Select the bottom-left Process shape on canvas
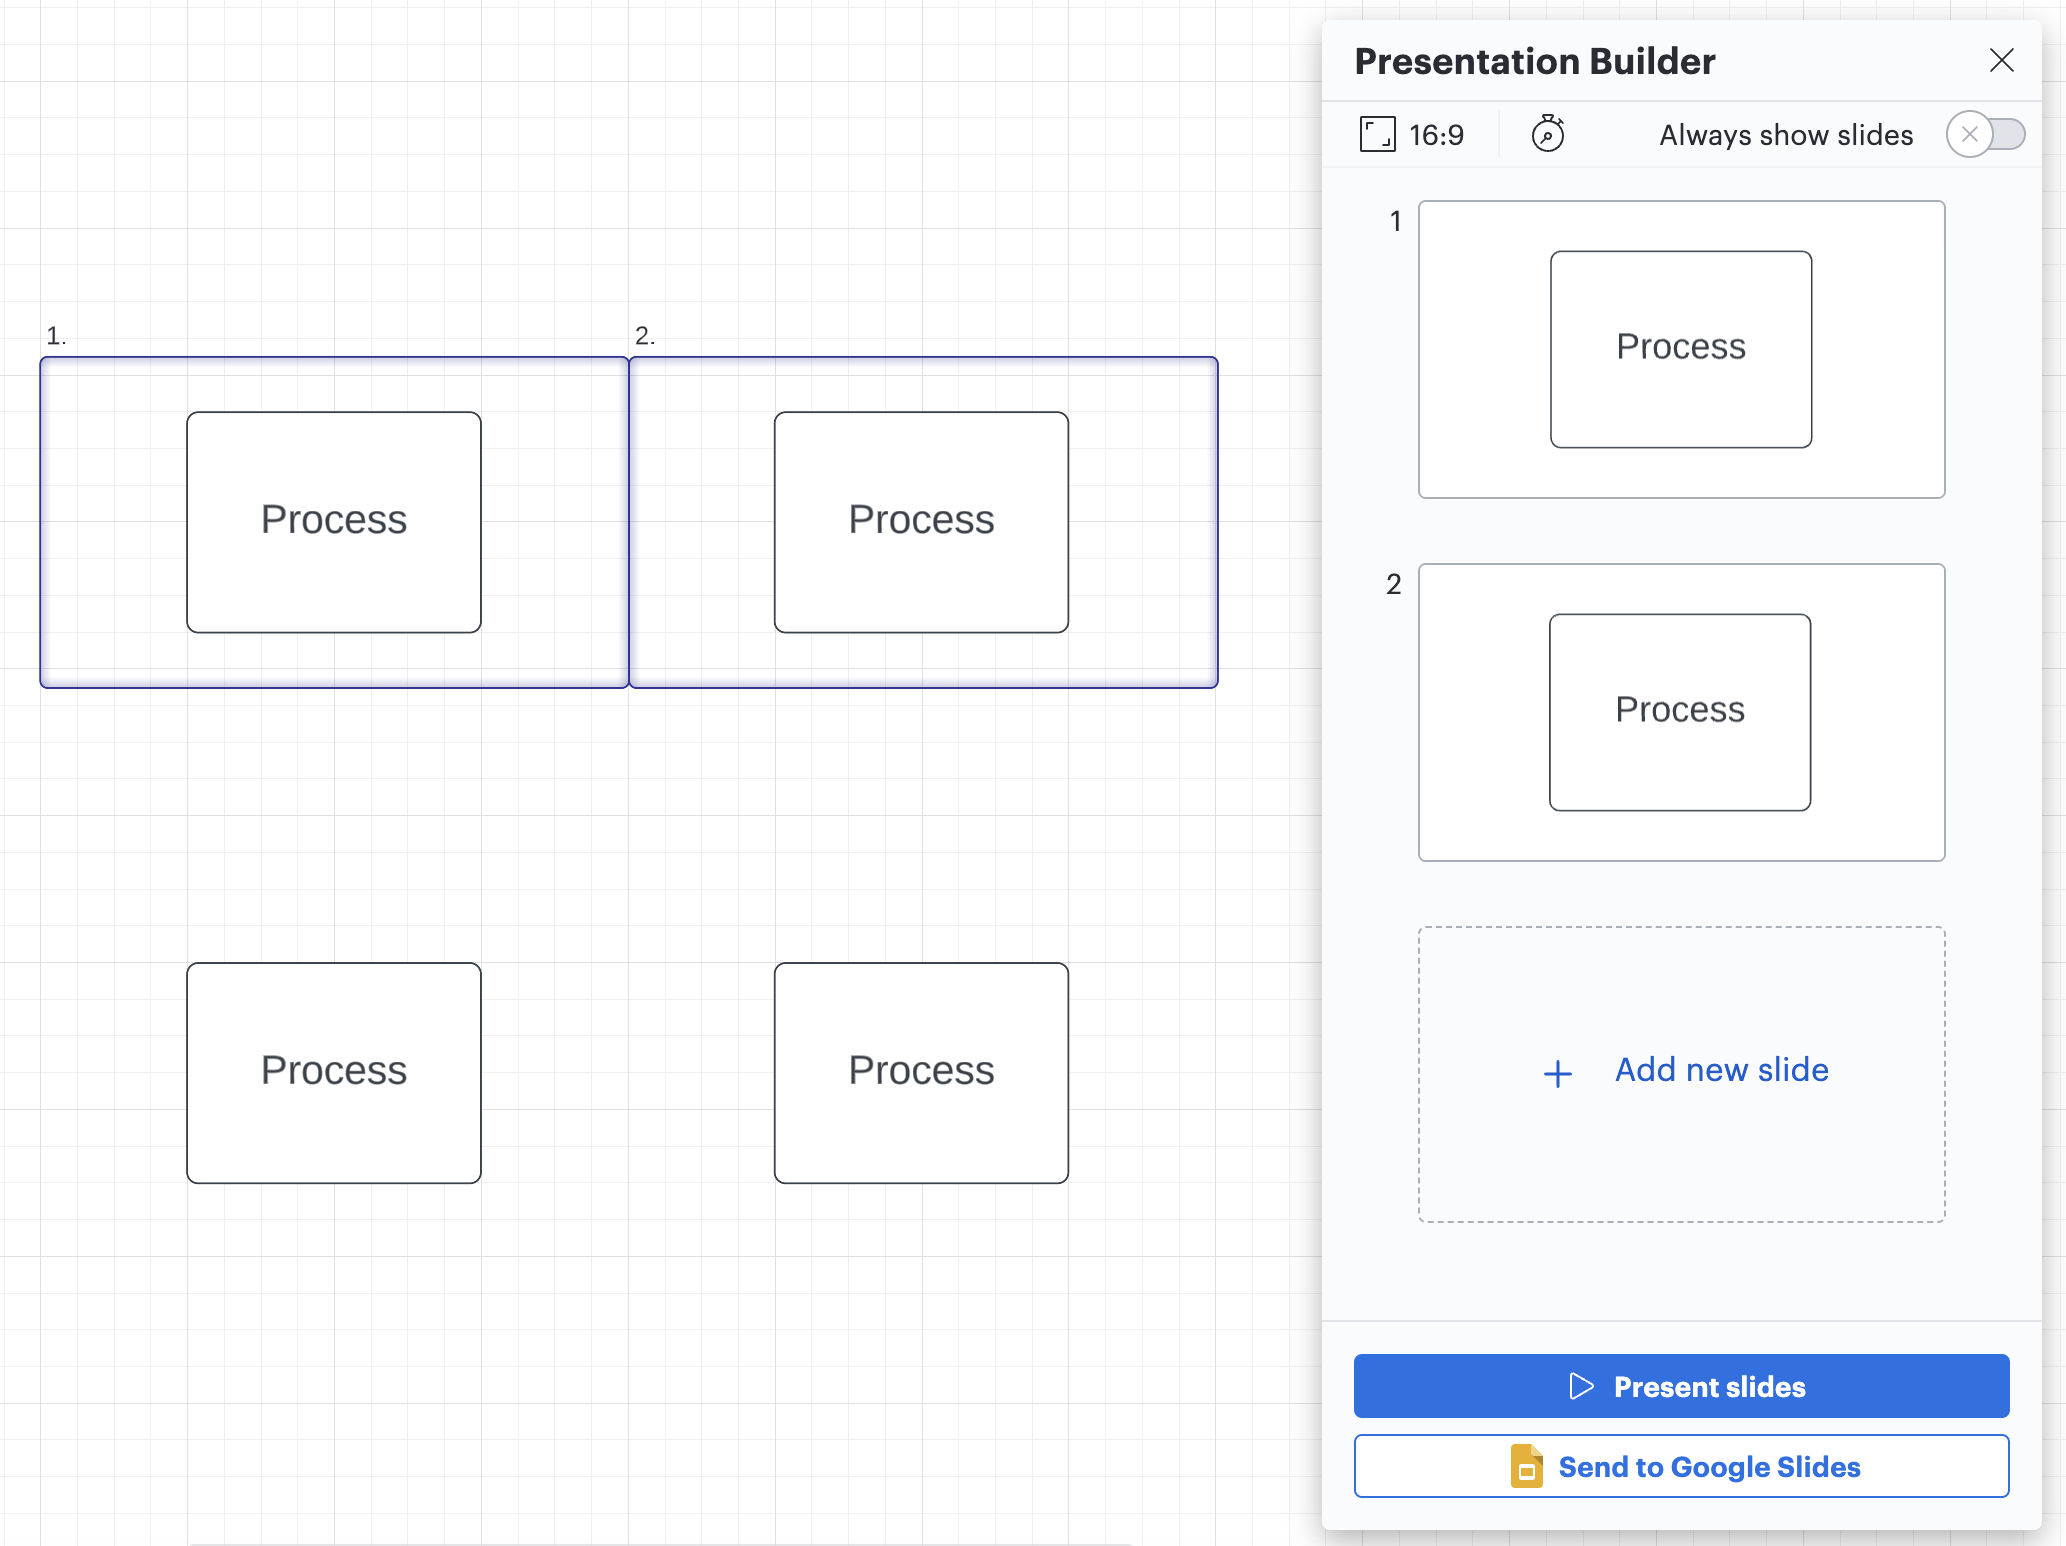The width and height of the screenshot is (2066, 1546). pos(334,1072)
